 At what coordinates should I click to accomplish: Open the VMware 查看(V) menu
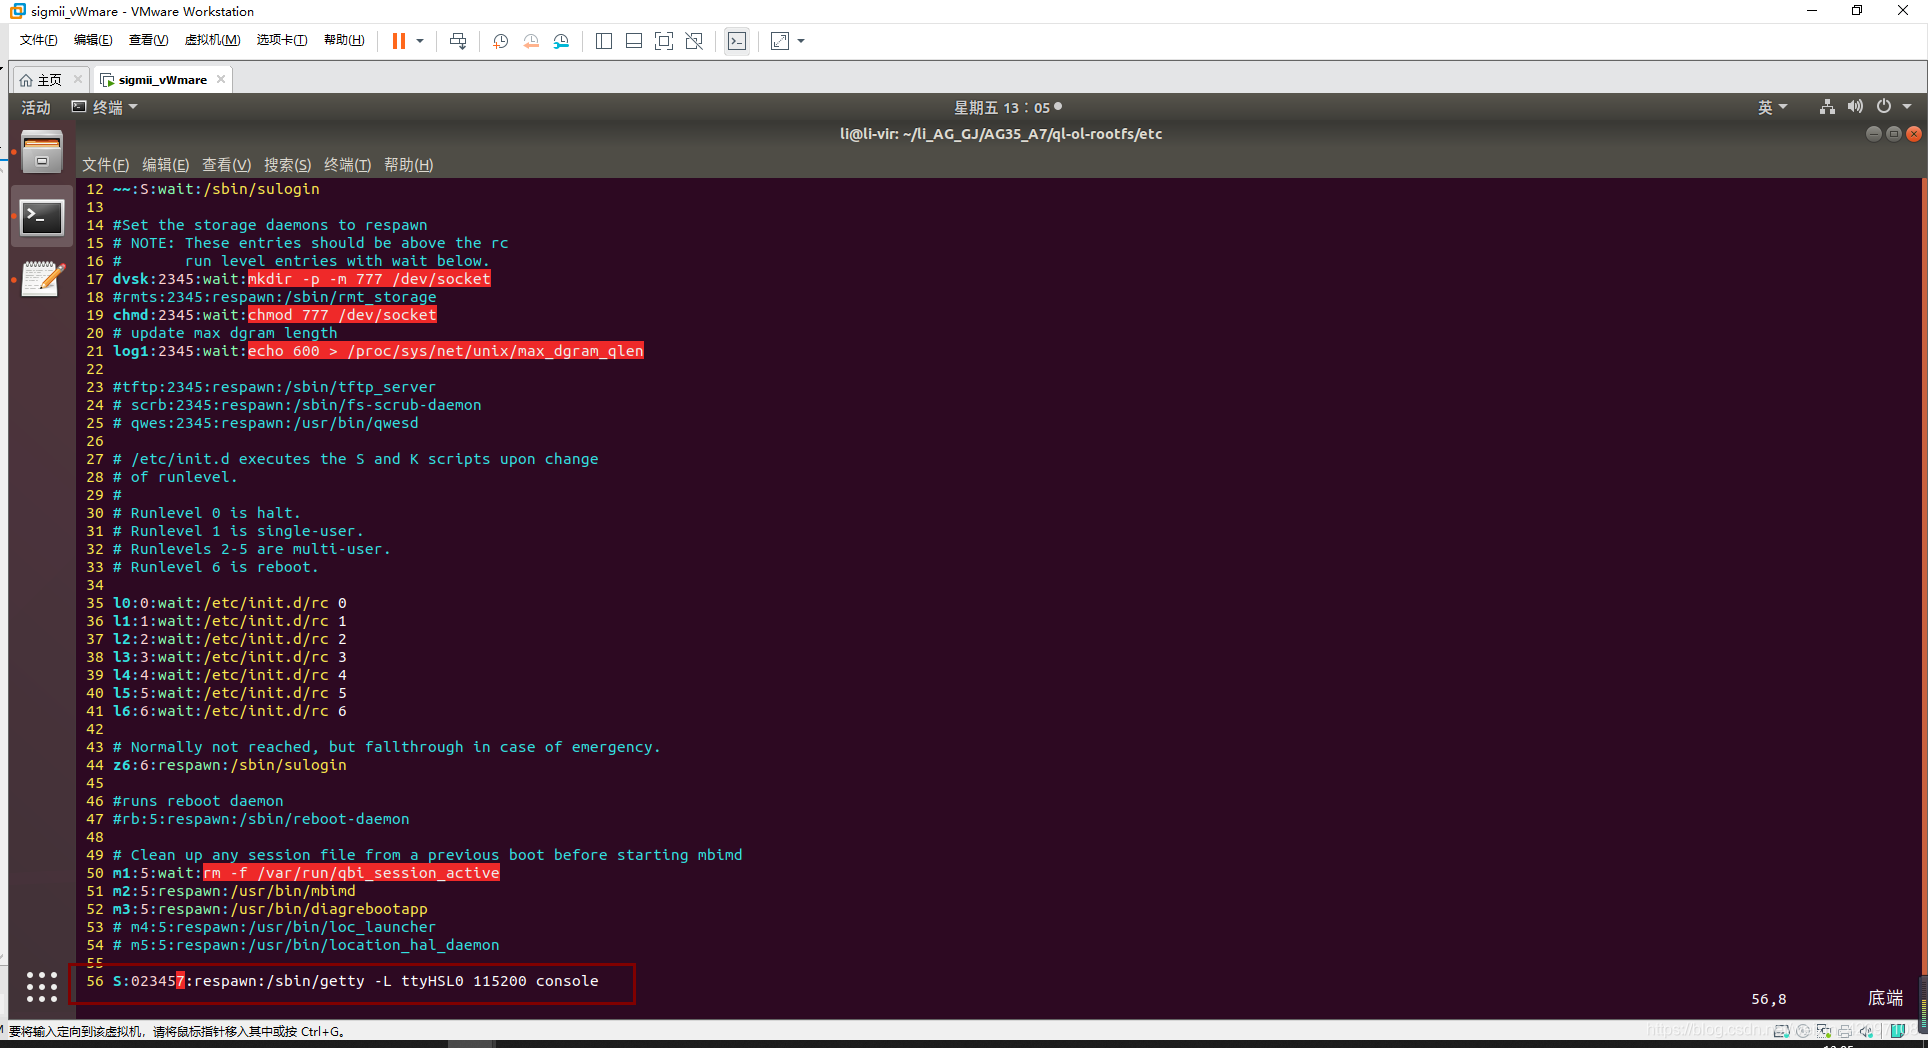(148, 40)
